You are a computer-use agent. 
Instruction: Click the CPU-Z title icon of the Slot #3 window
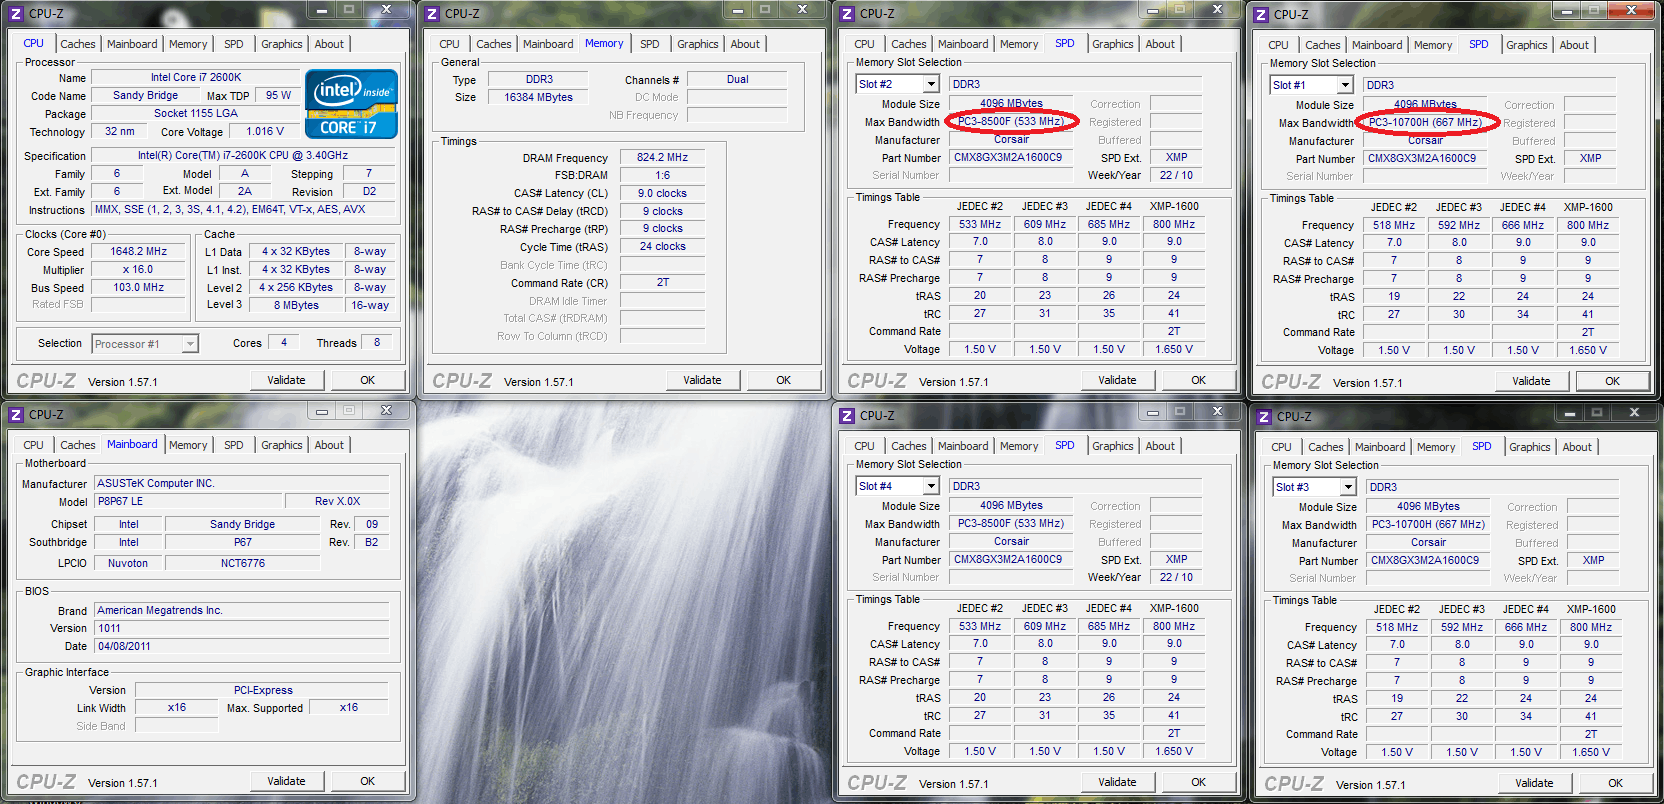[x=1264, y=416]
